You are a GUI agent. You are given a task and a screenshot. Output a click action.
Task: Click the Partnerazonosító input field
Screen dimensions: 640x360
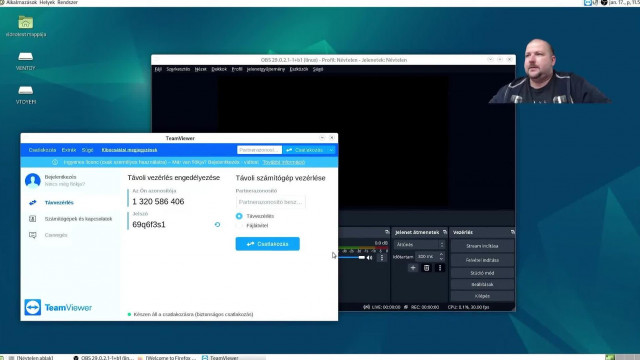[270, 202]
